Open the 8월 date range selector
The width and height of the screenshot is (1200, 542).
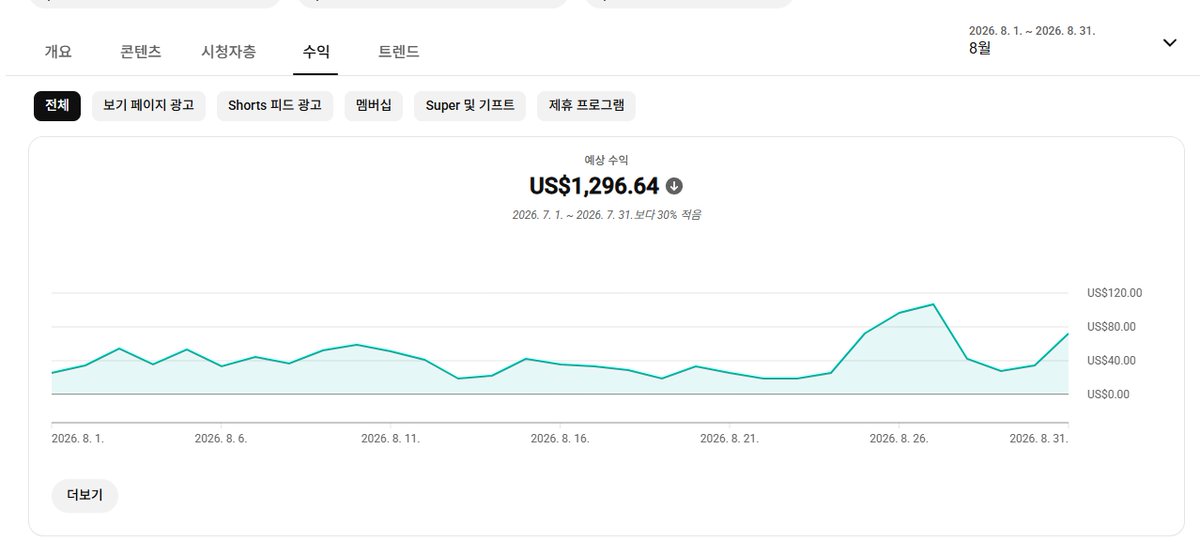[1075, 39]
